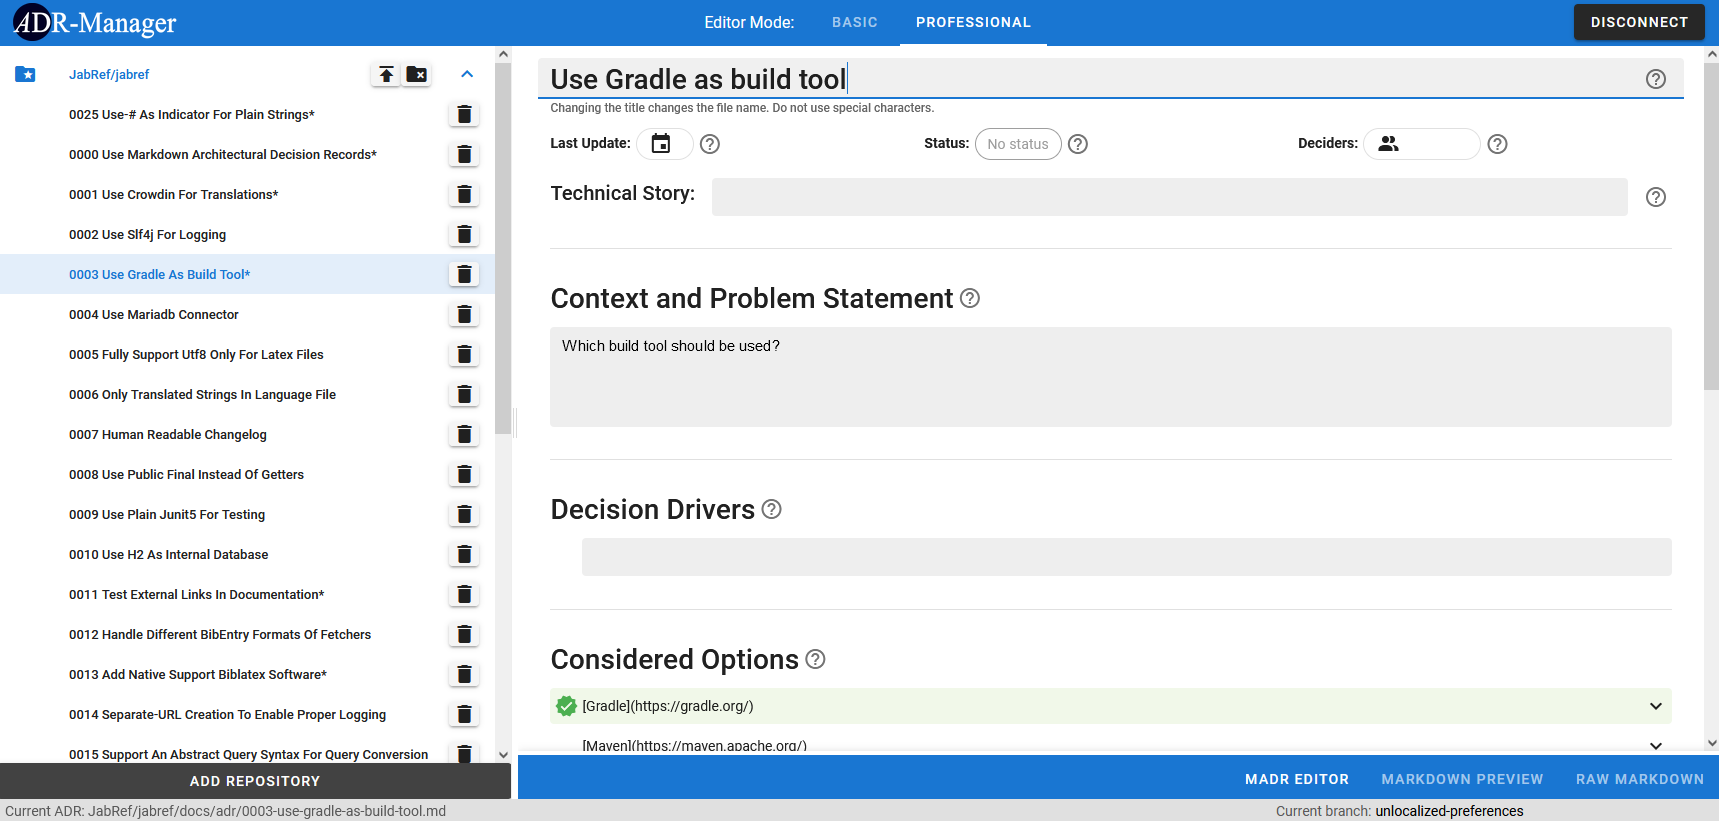Click the Decision Drivers input field
1719x821 pixels.
point(1126,557)
